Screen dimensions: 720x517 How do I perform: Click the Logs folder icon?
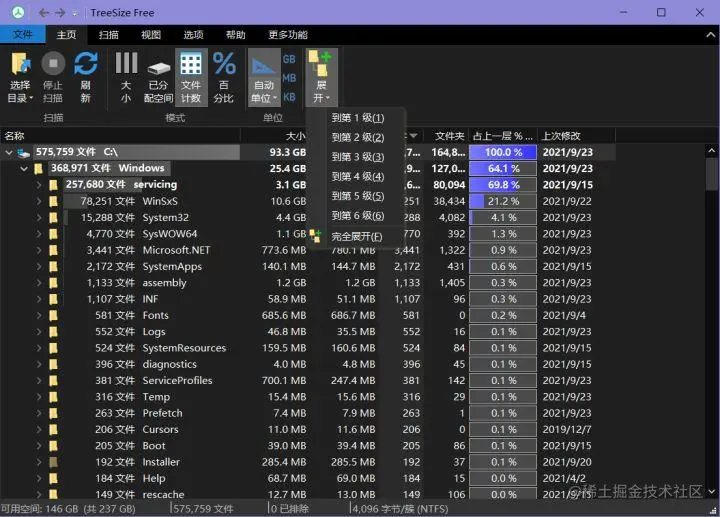(x=53, y=332)
